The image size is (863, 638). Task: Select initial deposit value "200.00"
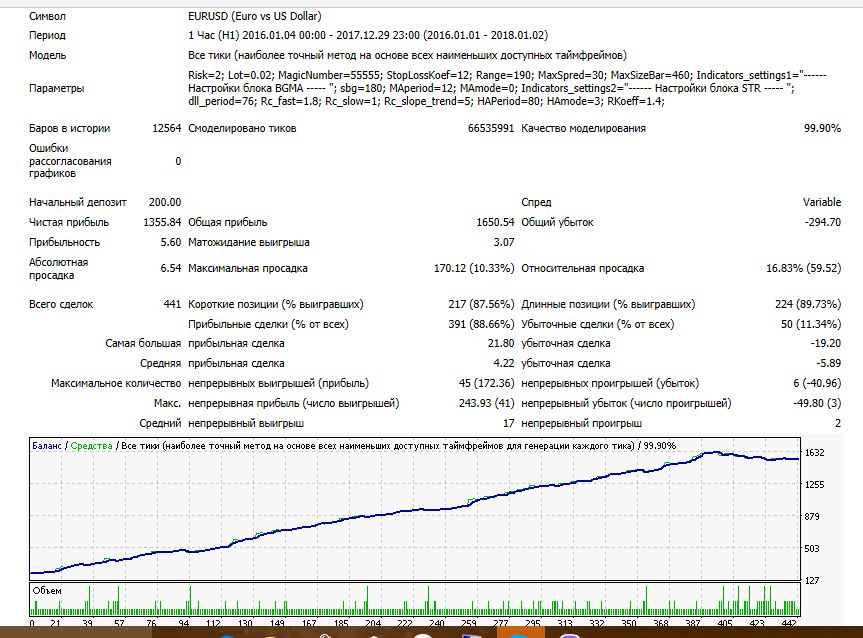(x=165, y=202)
